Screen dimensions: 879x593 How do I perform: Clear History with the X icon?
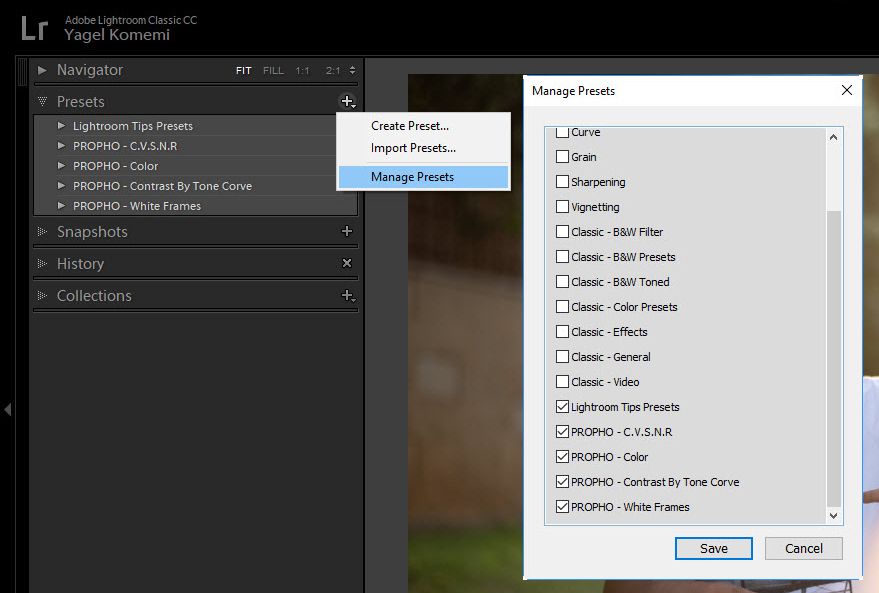click(x=347, y=263)
